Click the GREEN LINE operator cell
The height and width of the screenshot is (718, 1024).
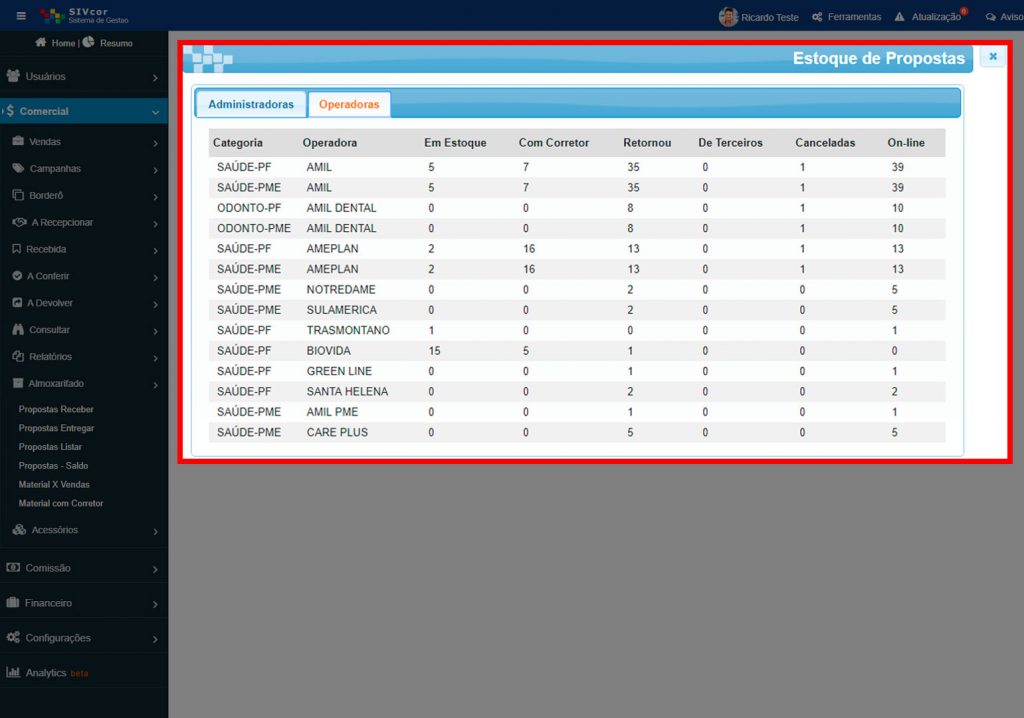tap(339, 370)
